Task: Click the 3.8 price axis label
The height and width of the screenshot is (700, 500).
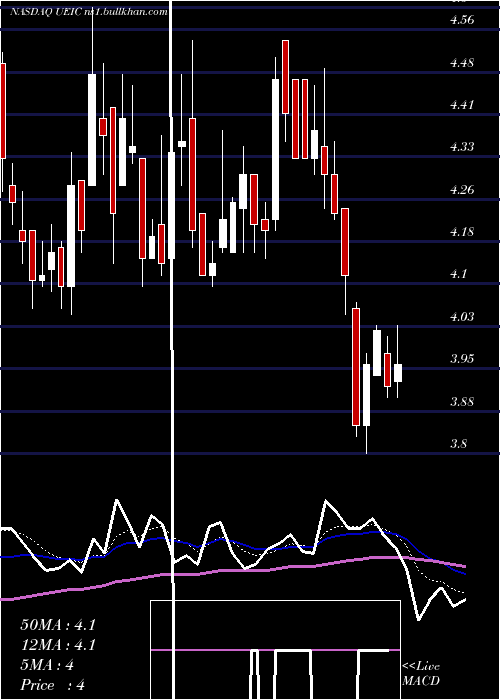Action: click(x=458, y=444)
